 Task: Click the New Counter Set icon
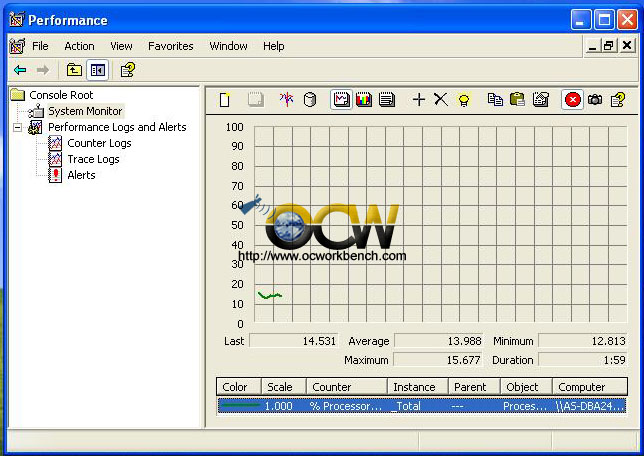click(x=225, y=100)
